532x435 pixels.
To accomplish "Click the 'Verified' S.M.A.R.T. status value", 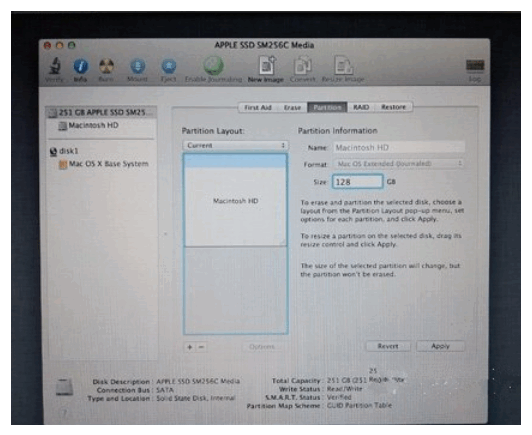I will pyautogui.click(x=339, y=397).
